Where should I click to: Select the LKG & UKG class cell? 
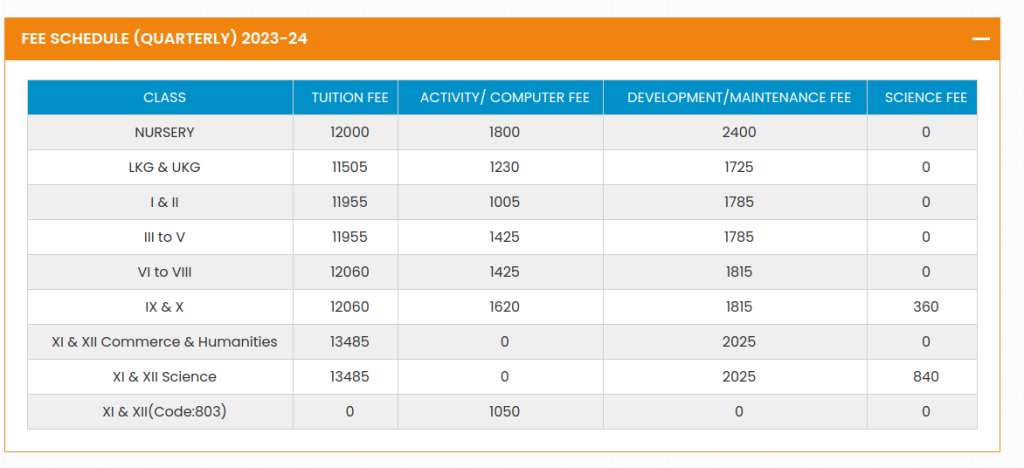pyautogui.click(x=164, y=167)
